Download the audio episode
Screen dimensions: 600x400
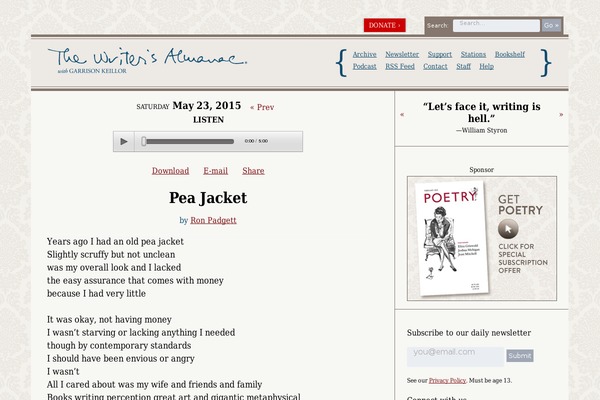(170, 171)
